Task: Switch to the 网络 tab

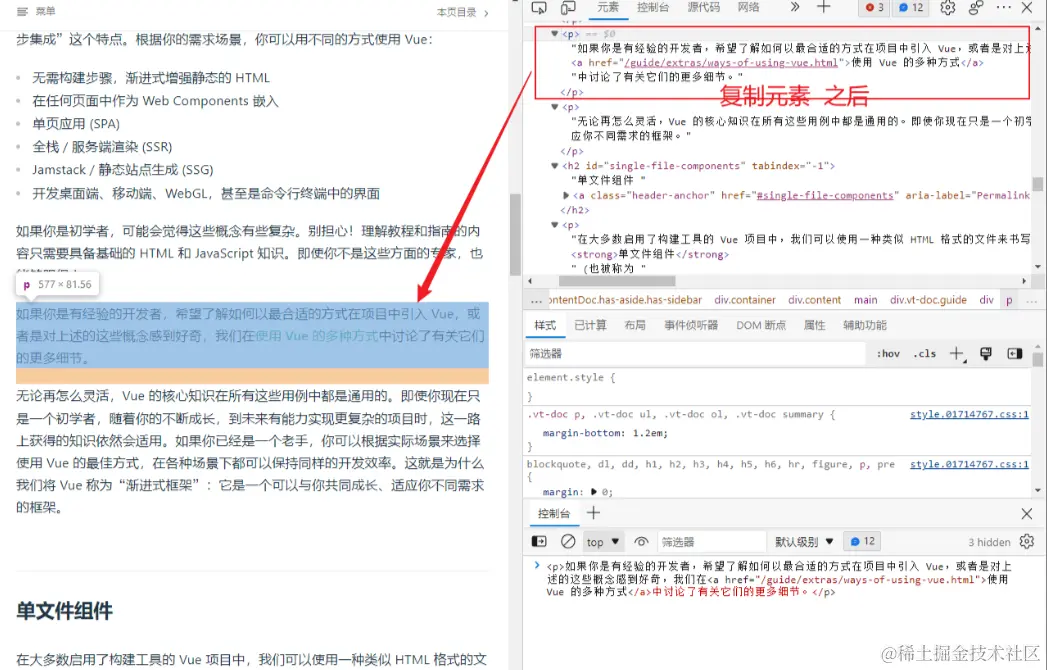Action: coord(749,7)
